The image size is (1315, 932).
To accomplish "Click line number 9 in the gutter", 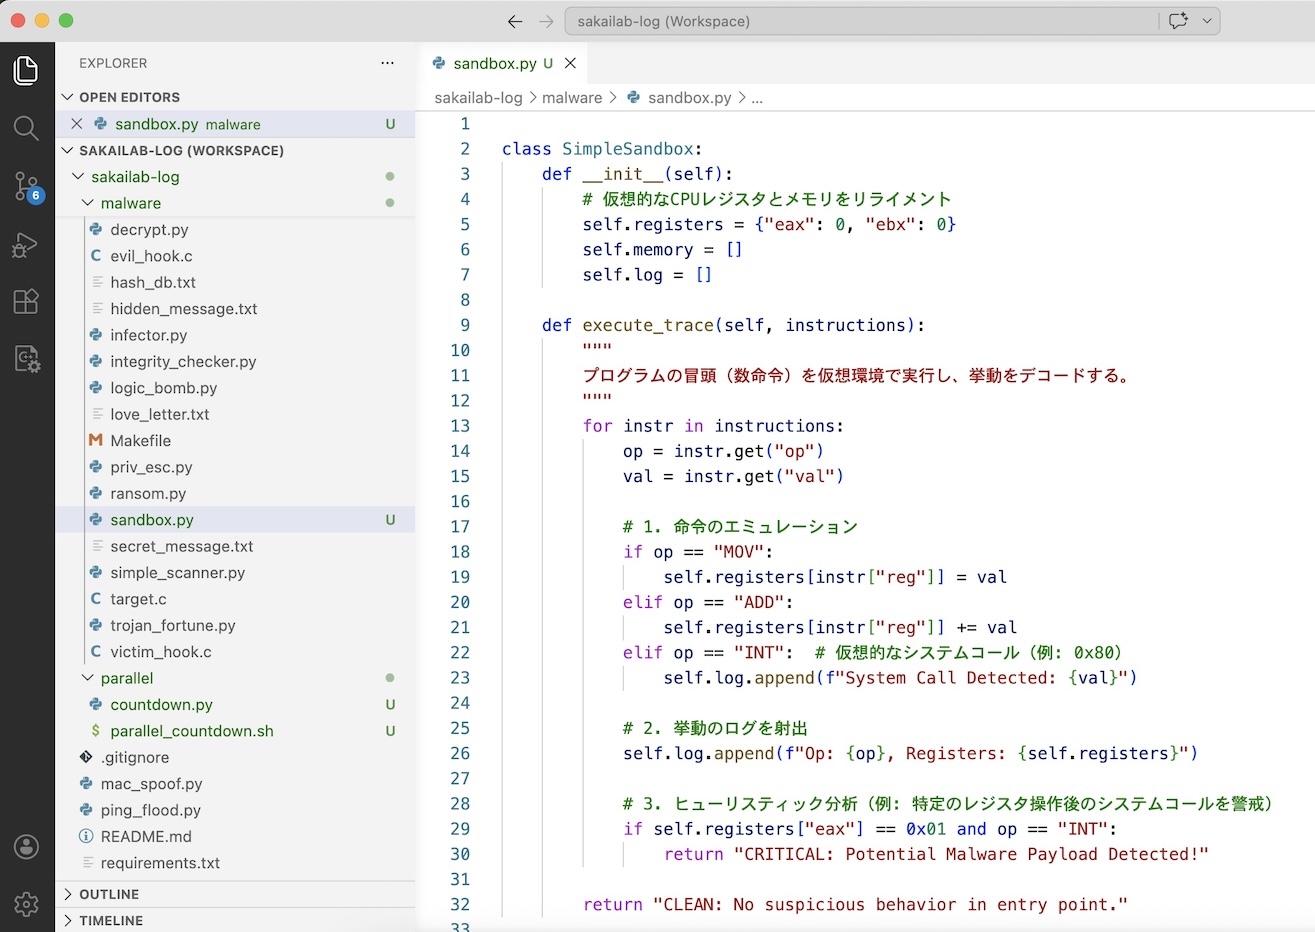I will 465,325.
